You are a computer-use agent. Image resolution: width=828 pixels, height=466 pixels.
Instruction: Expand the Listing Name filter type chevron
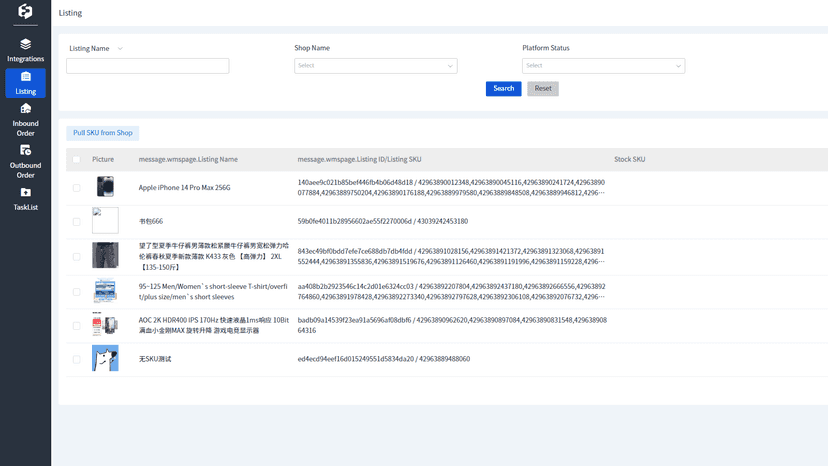click(x=120, y=49)
